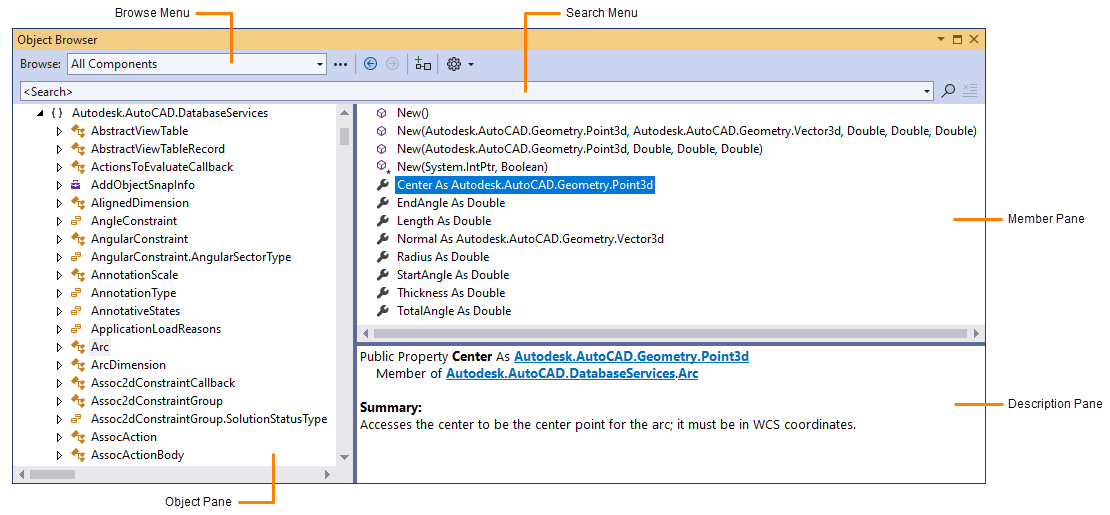Viewport: 1110px width, 515px height.
Task: Click the TotalAngle property wrench icon
Action: point(382,311)
